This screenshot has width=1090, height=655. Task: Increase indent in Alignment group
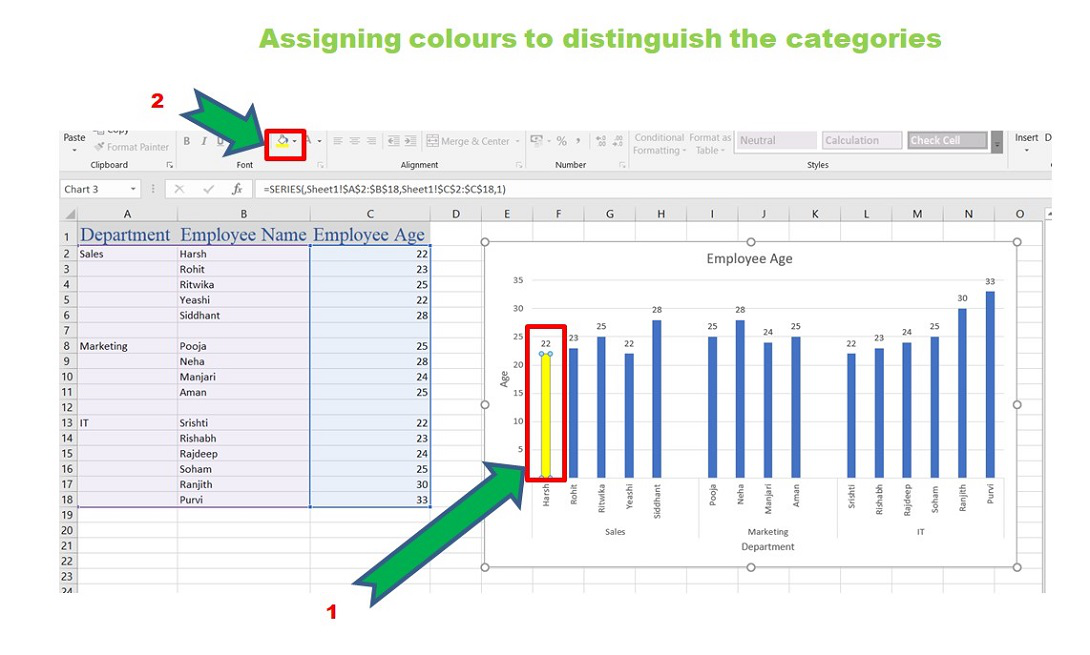[410, 140]
